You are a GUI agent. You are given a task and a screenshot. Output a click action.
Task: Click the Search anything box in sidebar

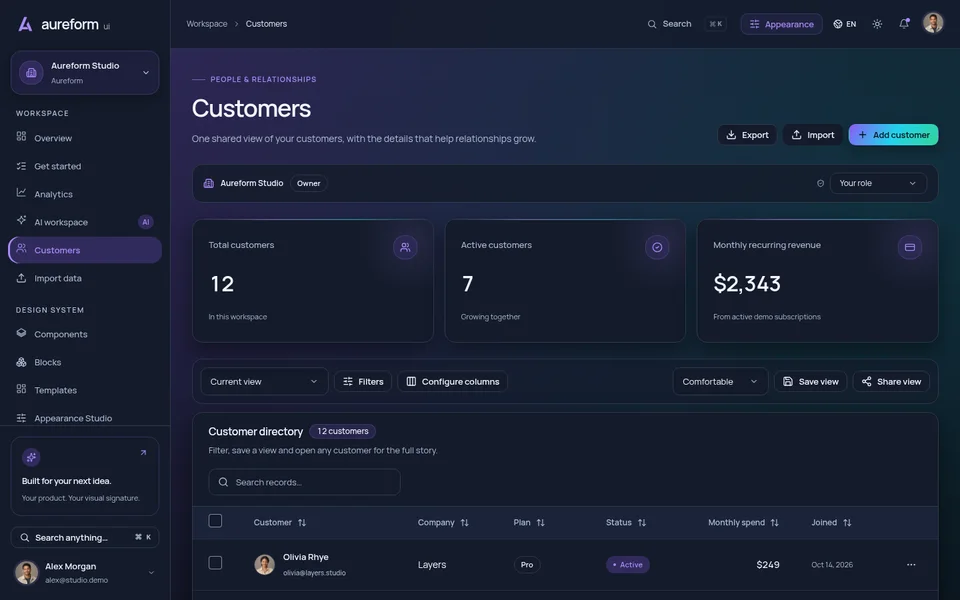(85, 537)
